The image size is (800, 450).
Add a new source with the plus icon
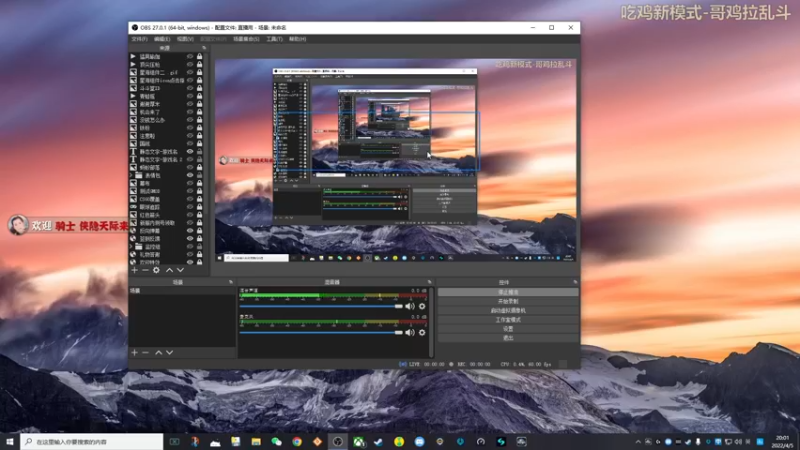[134, 270]
